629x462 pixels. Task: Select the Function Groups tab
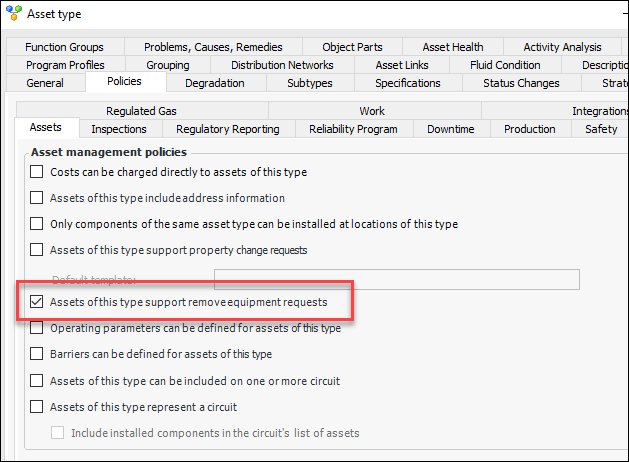[64, 47]
